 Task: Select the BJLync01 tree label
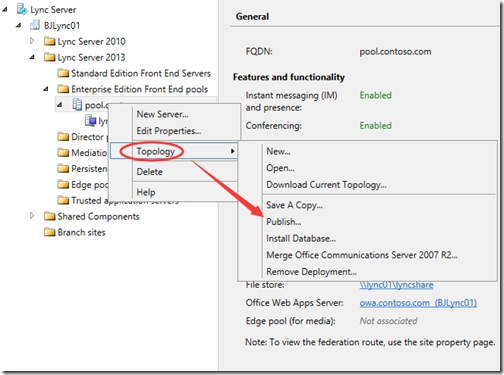(x=62, y=25)
